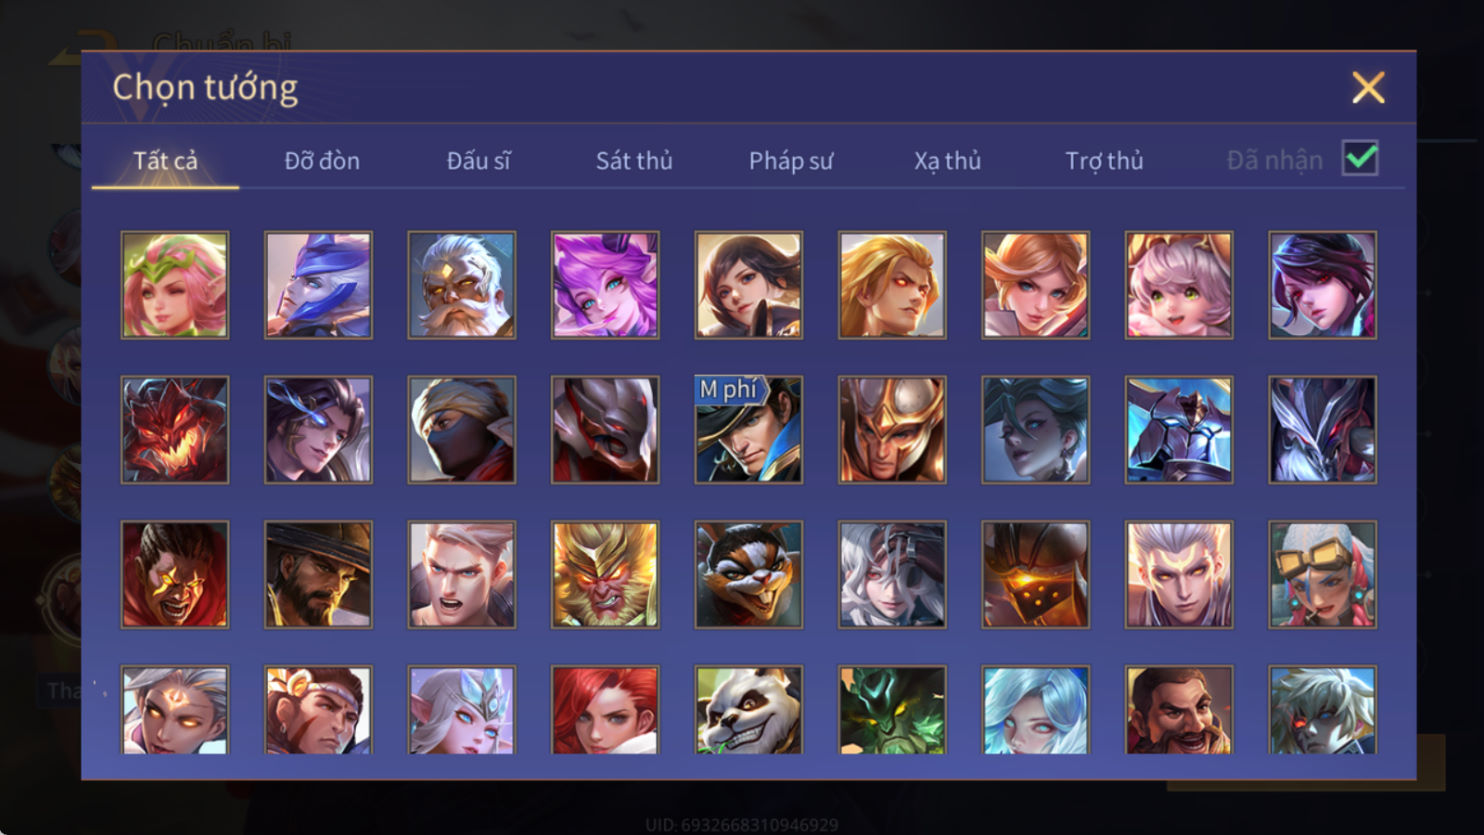The height and width of the screenshot is (835, 1484).
Task: Switch to the Đỡ đòn tab
Action: click(x=322, y=160)
